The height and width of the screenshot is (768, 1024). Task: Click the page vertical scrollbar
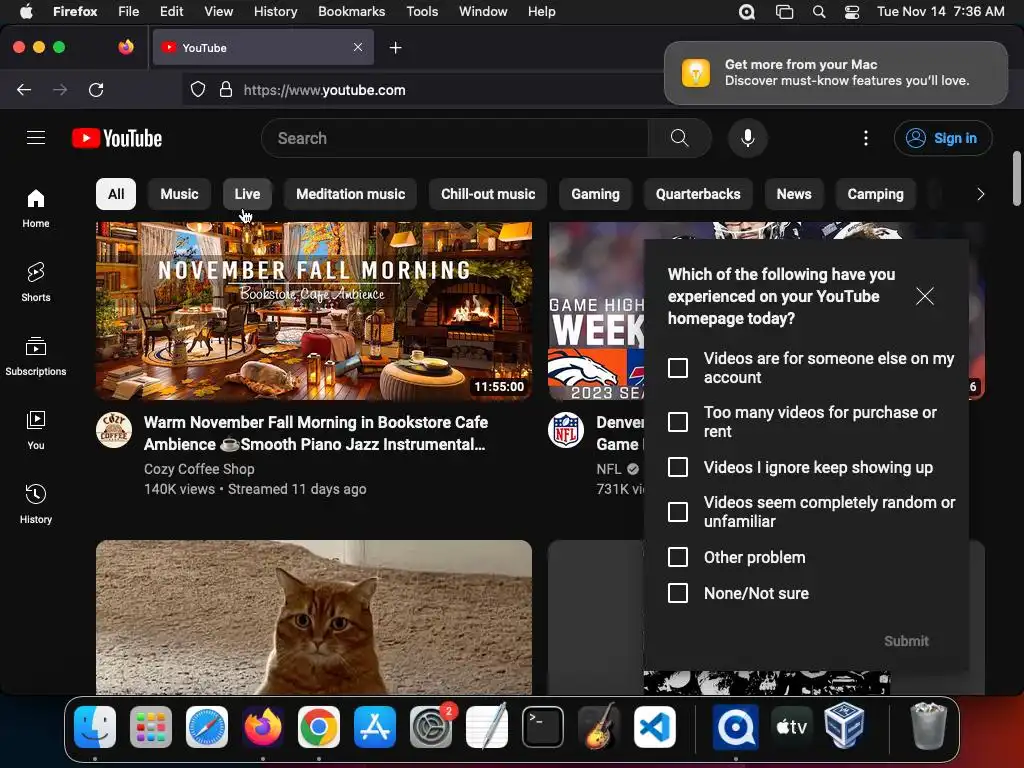[1016, 178]
